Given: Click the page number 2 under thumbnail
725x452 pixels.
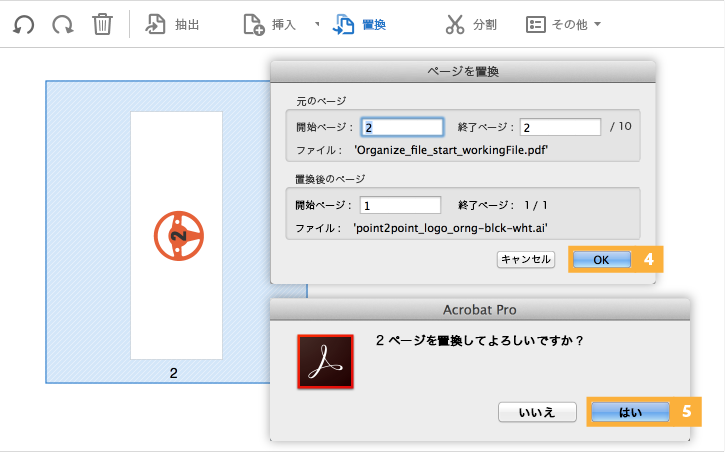Looking at the screenshot, I should [173, 373].
